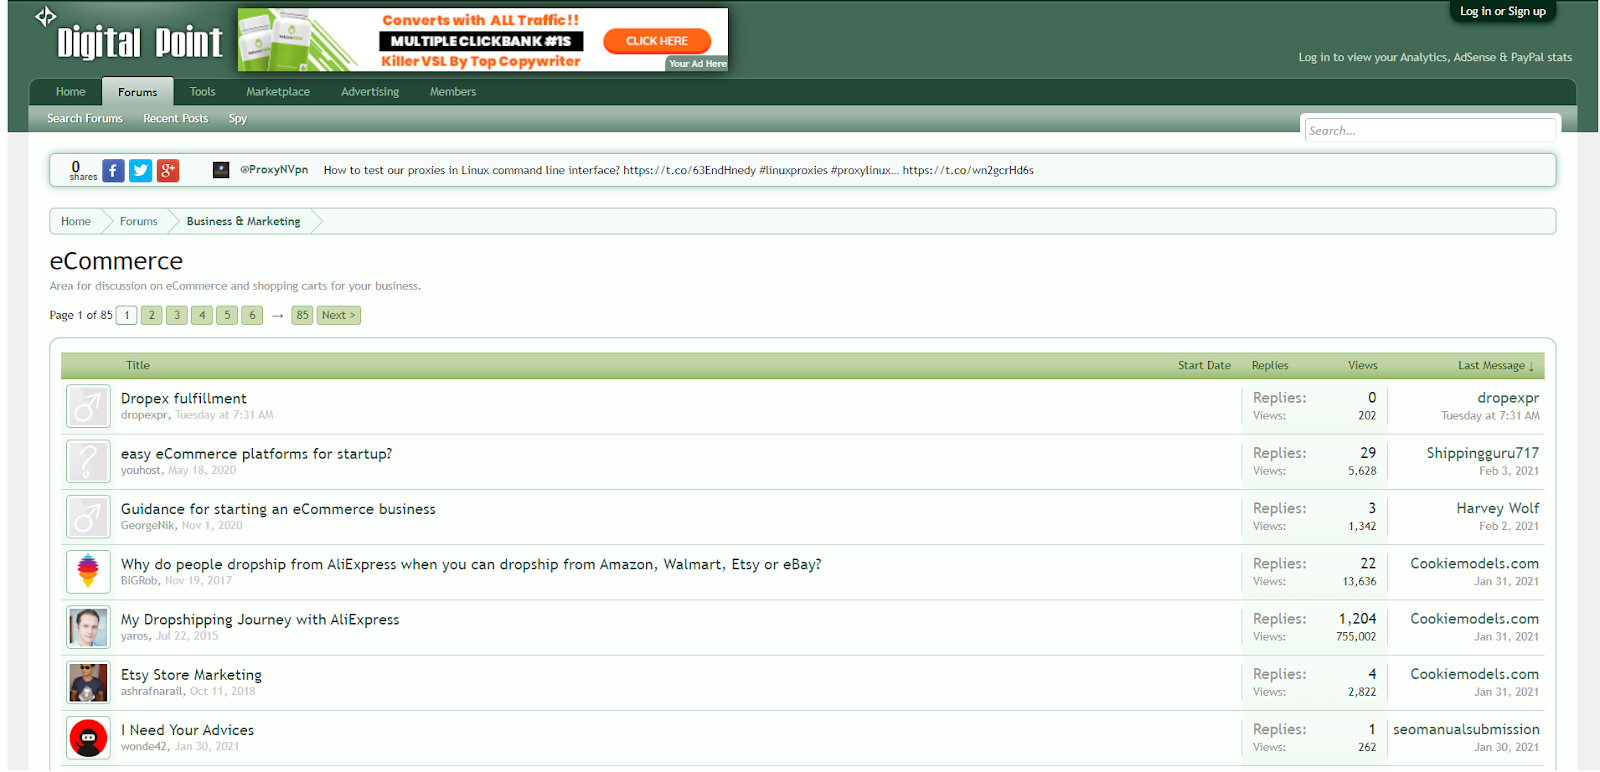Screen dimensions: 1600x772
Task: Go to page 3
Action: pyautogui.click(x=177, y=315)
